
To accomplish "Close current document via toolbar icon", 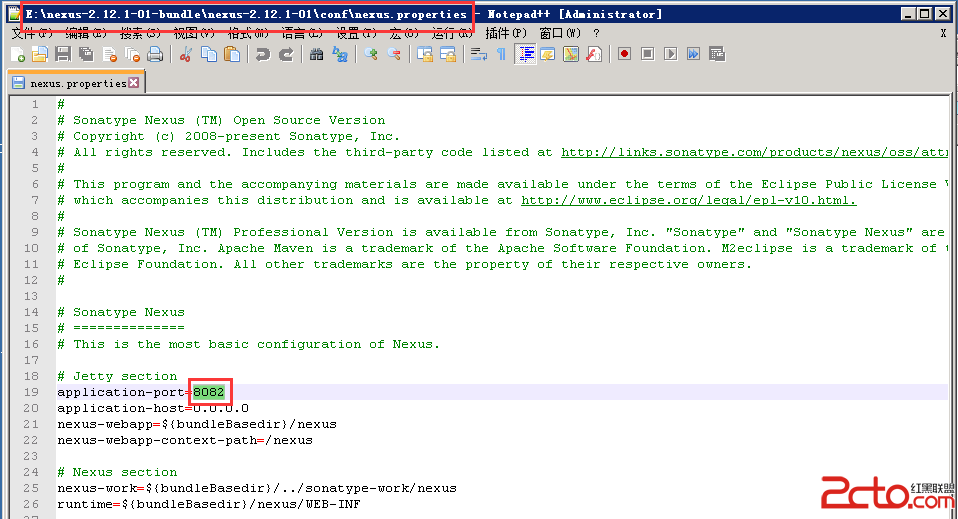I will click(x=109, y=55).
